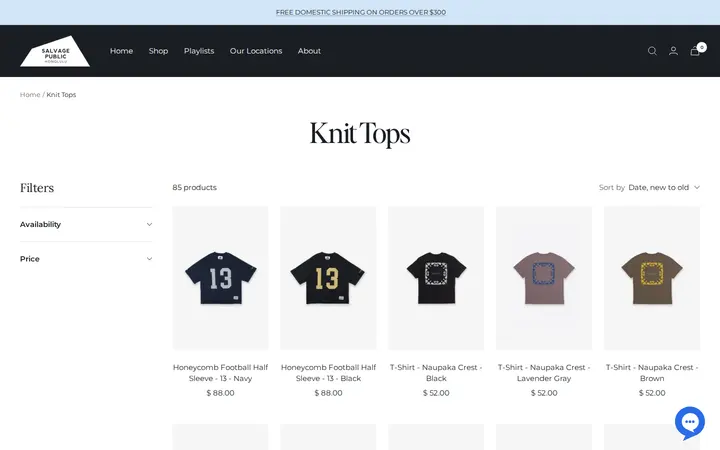Expand the Availability filter
This screenshot has height=450, width=720.
point(86,225)
